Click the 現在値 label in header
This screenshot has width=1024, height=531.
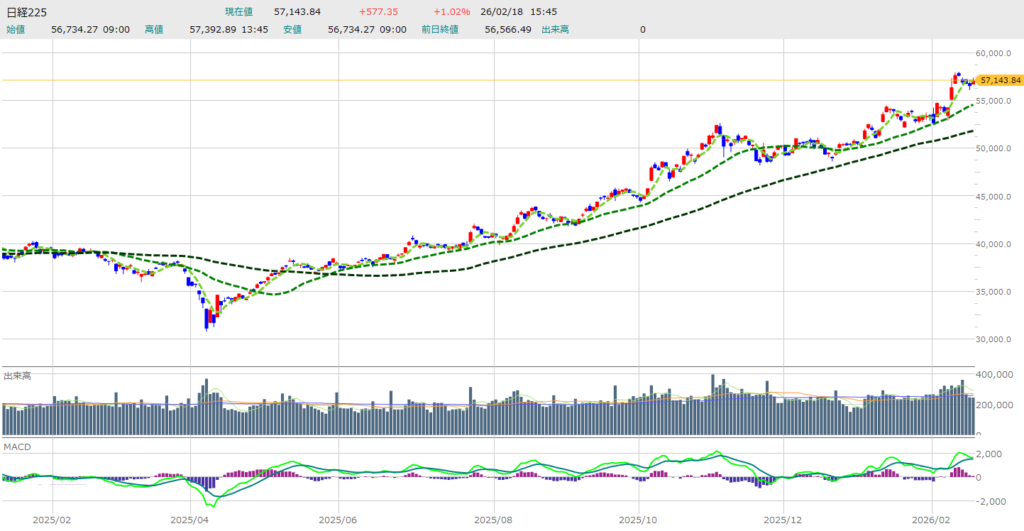tap(241, 11)
